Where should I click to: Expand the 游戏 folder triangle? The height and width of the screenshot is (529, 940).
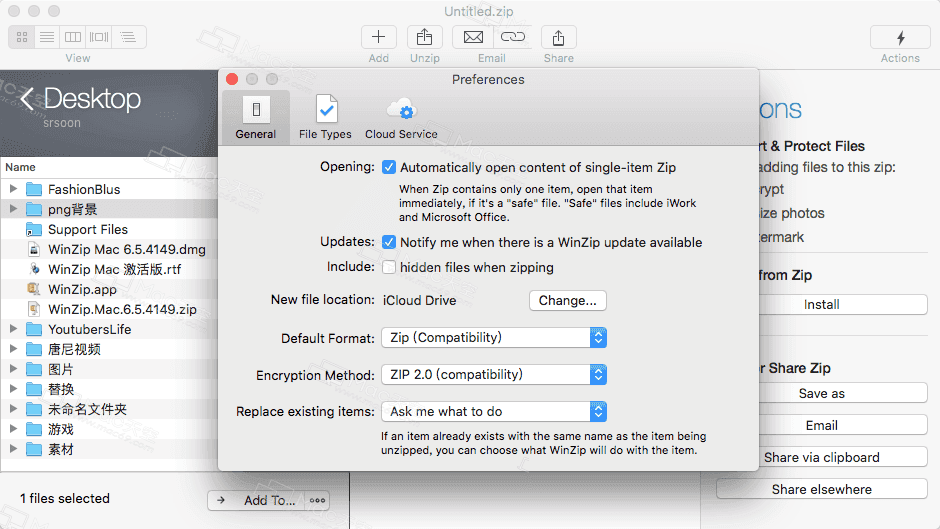pyautogui.click(x=13, y=429)
